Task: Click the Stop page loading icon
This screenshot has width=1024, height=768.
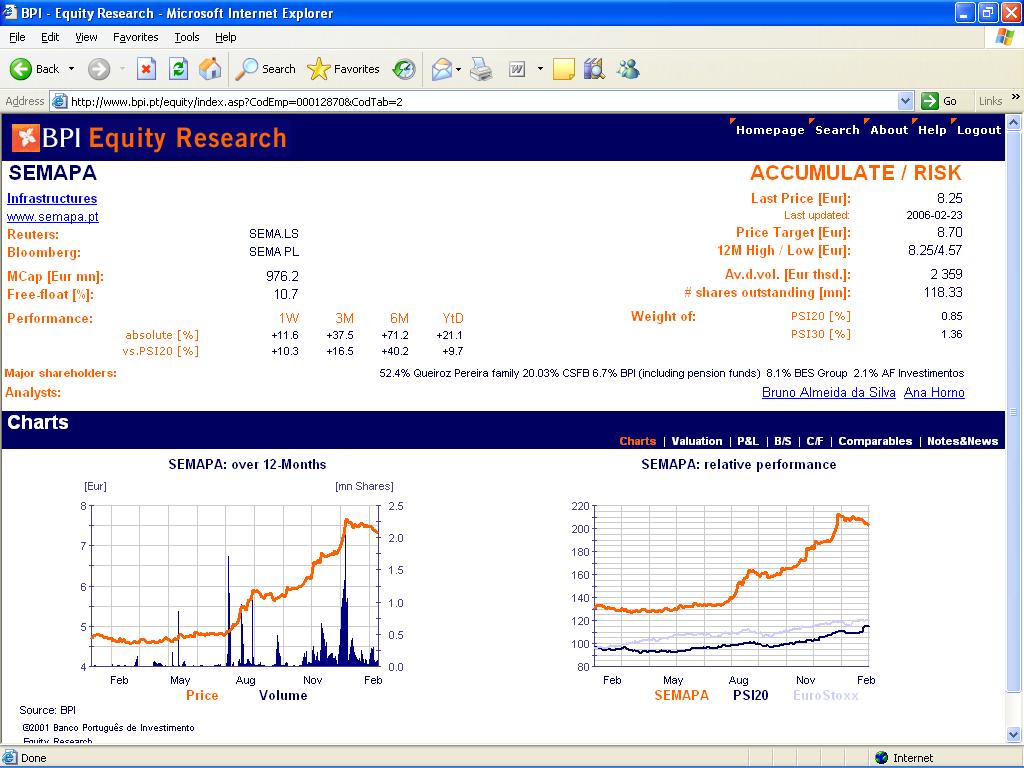Action: tap(146, 69)
